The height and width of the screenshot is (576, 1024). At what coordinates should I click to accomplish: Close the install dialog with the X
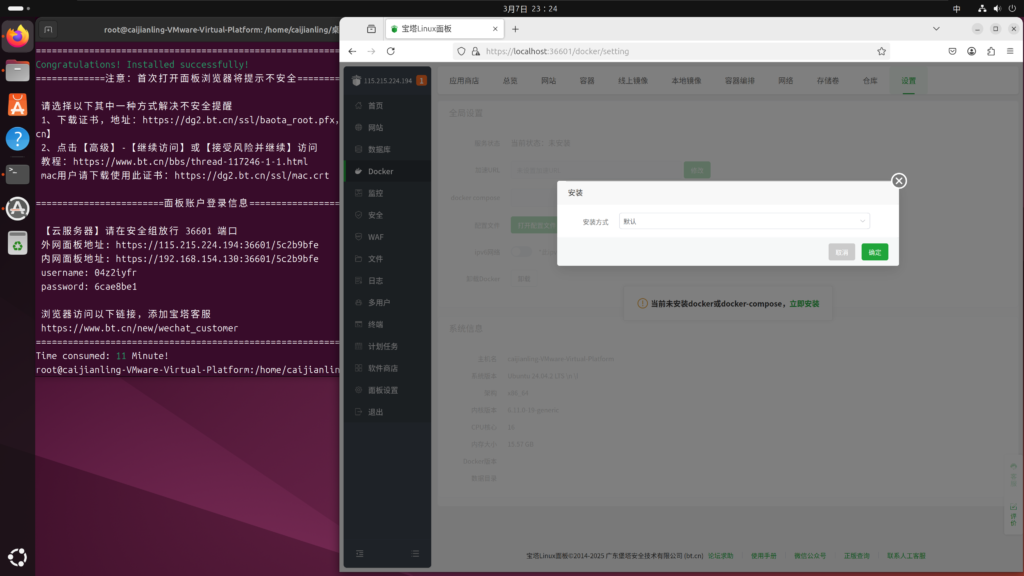pos(899,181)
